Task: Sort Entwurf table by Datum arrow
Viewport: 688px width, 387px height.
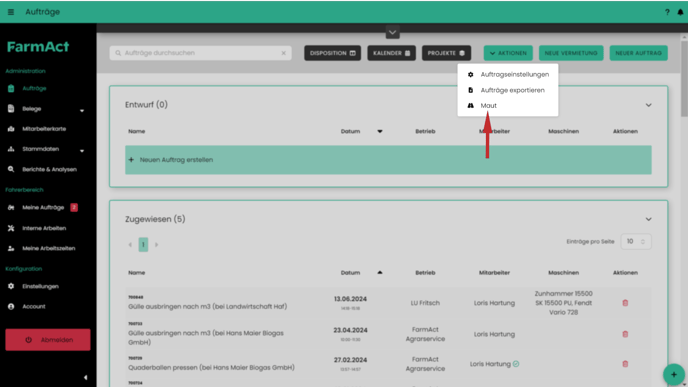Action: [x=380, y=131]
